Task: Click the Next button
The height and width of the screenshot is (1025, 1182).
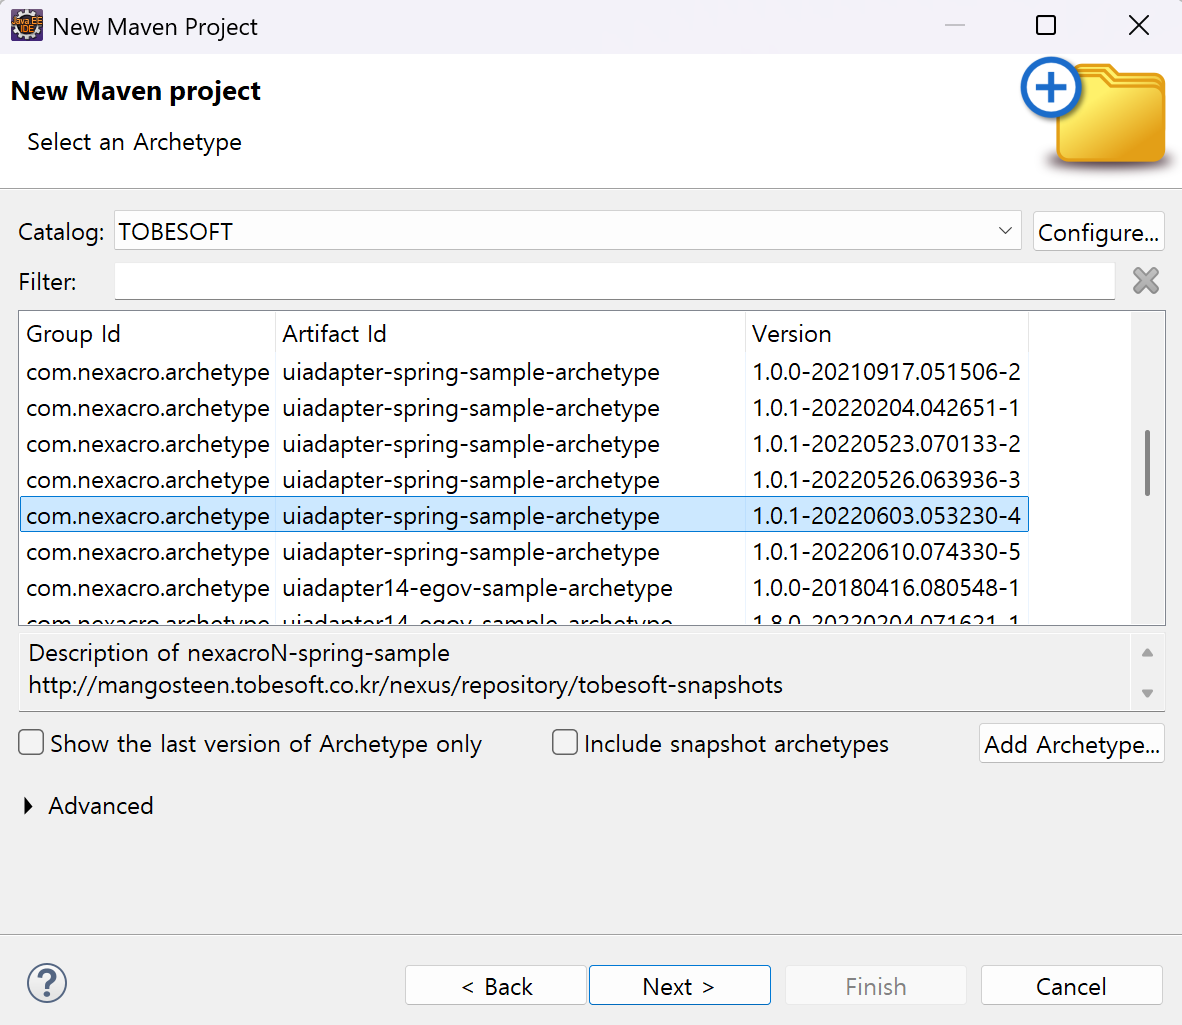Action: tap(679, 986)
